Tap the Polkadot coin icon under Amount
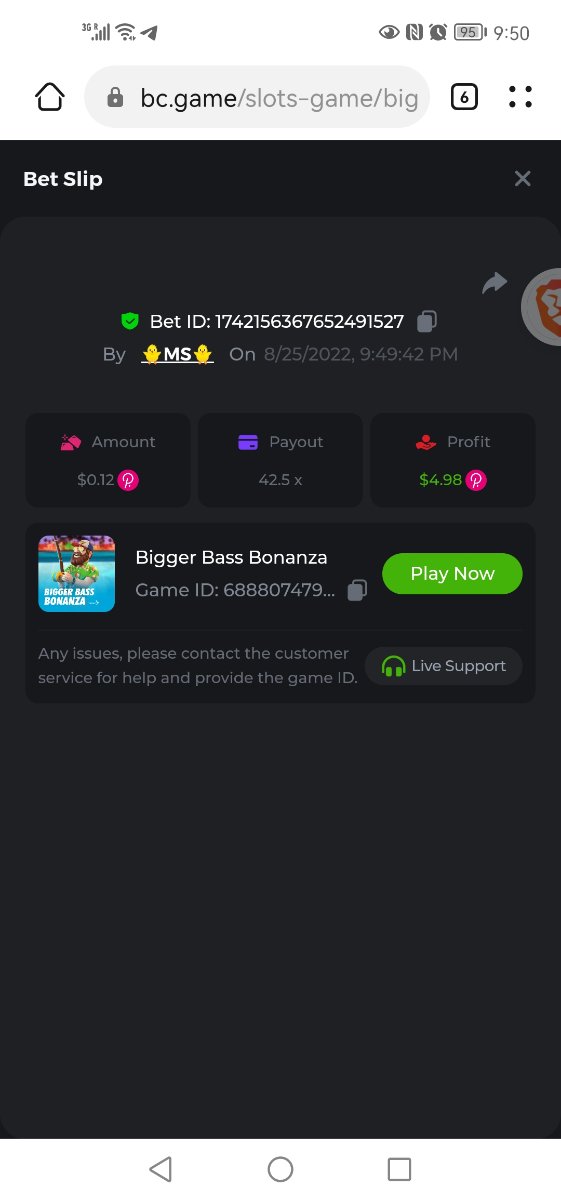This screenshot has height=1200, width=561. [x=128, y=480]
